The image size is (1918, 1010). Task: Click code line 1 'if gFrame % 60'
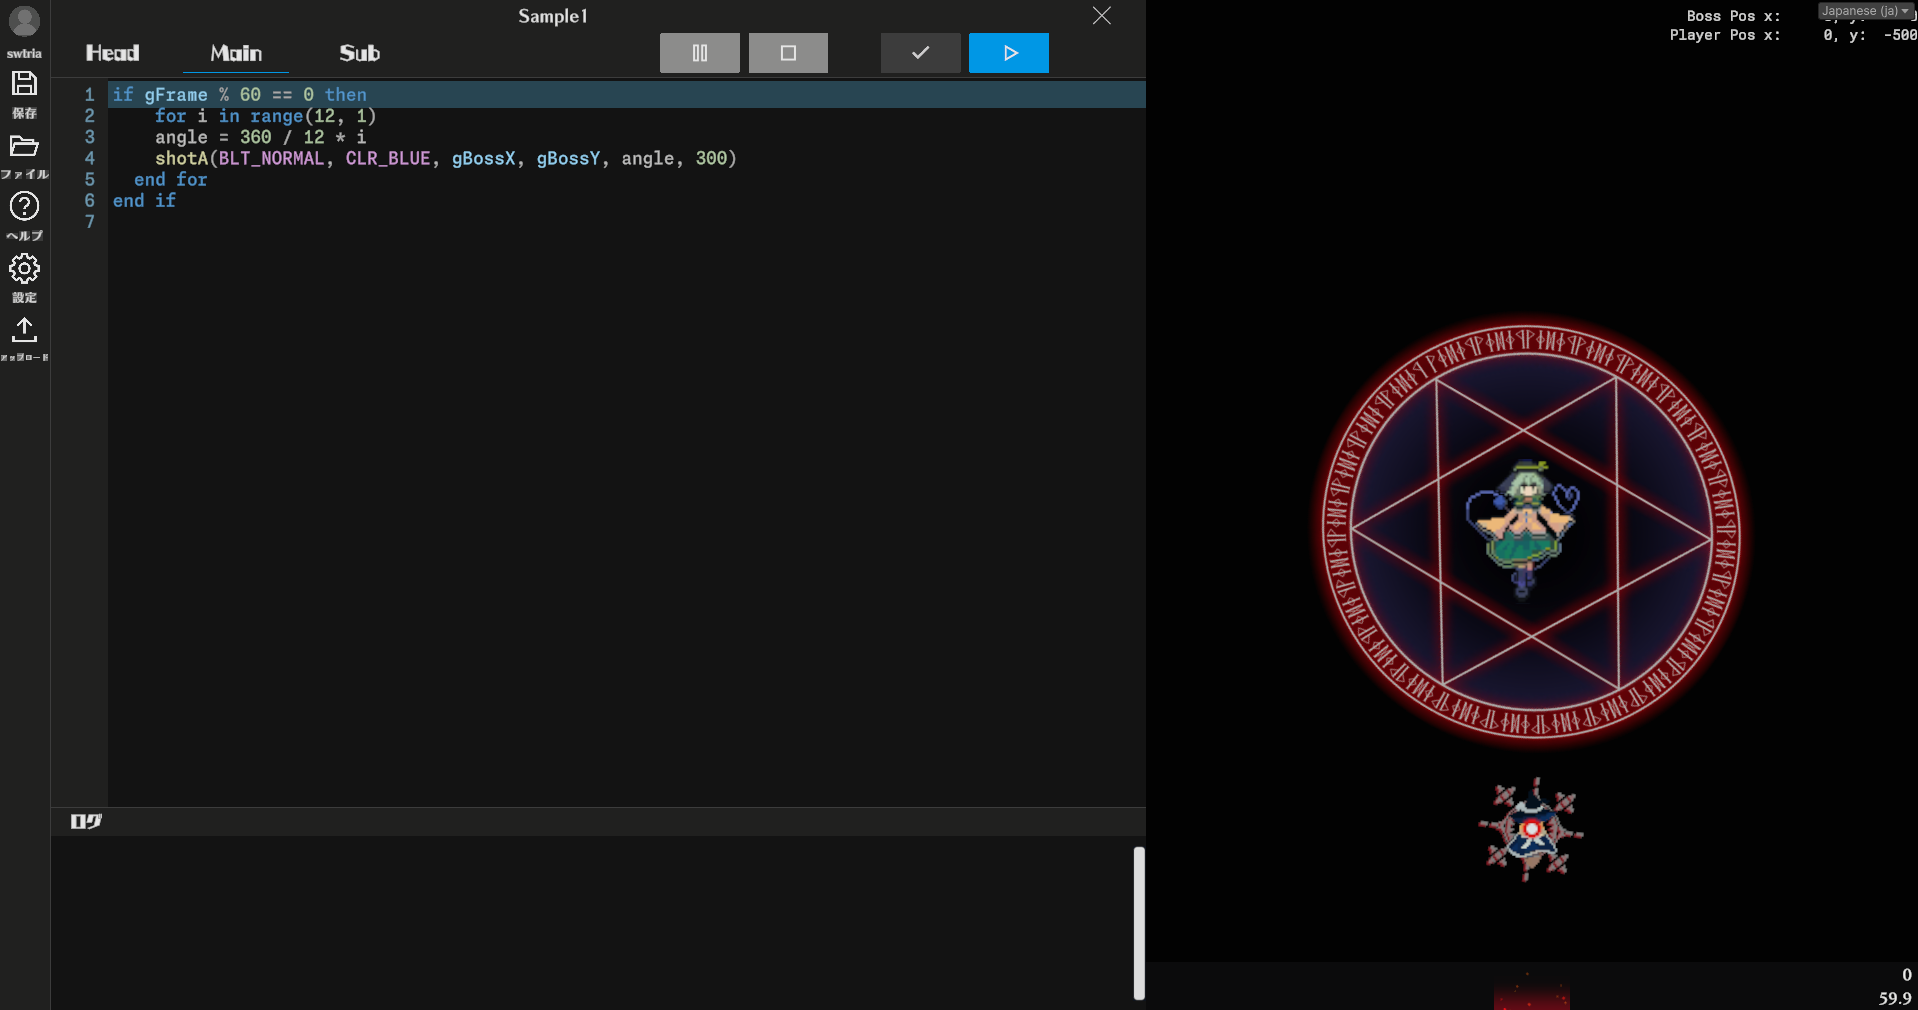240,95
